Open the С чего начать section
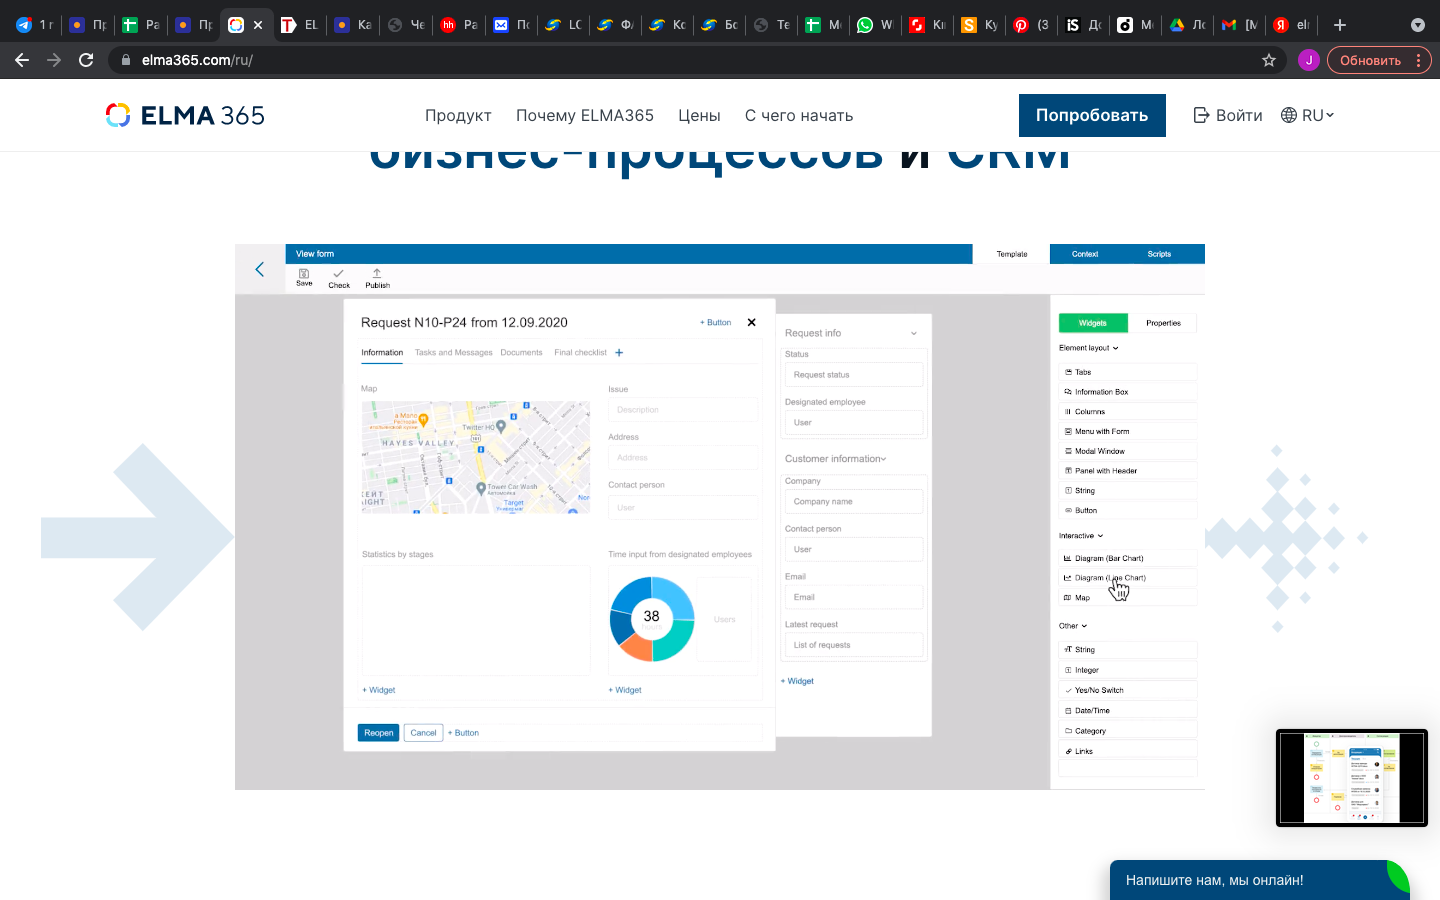 (x=798, y=115)
